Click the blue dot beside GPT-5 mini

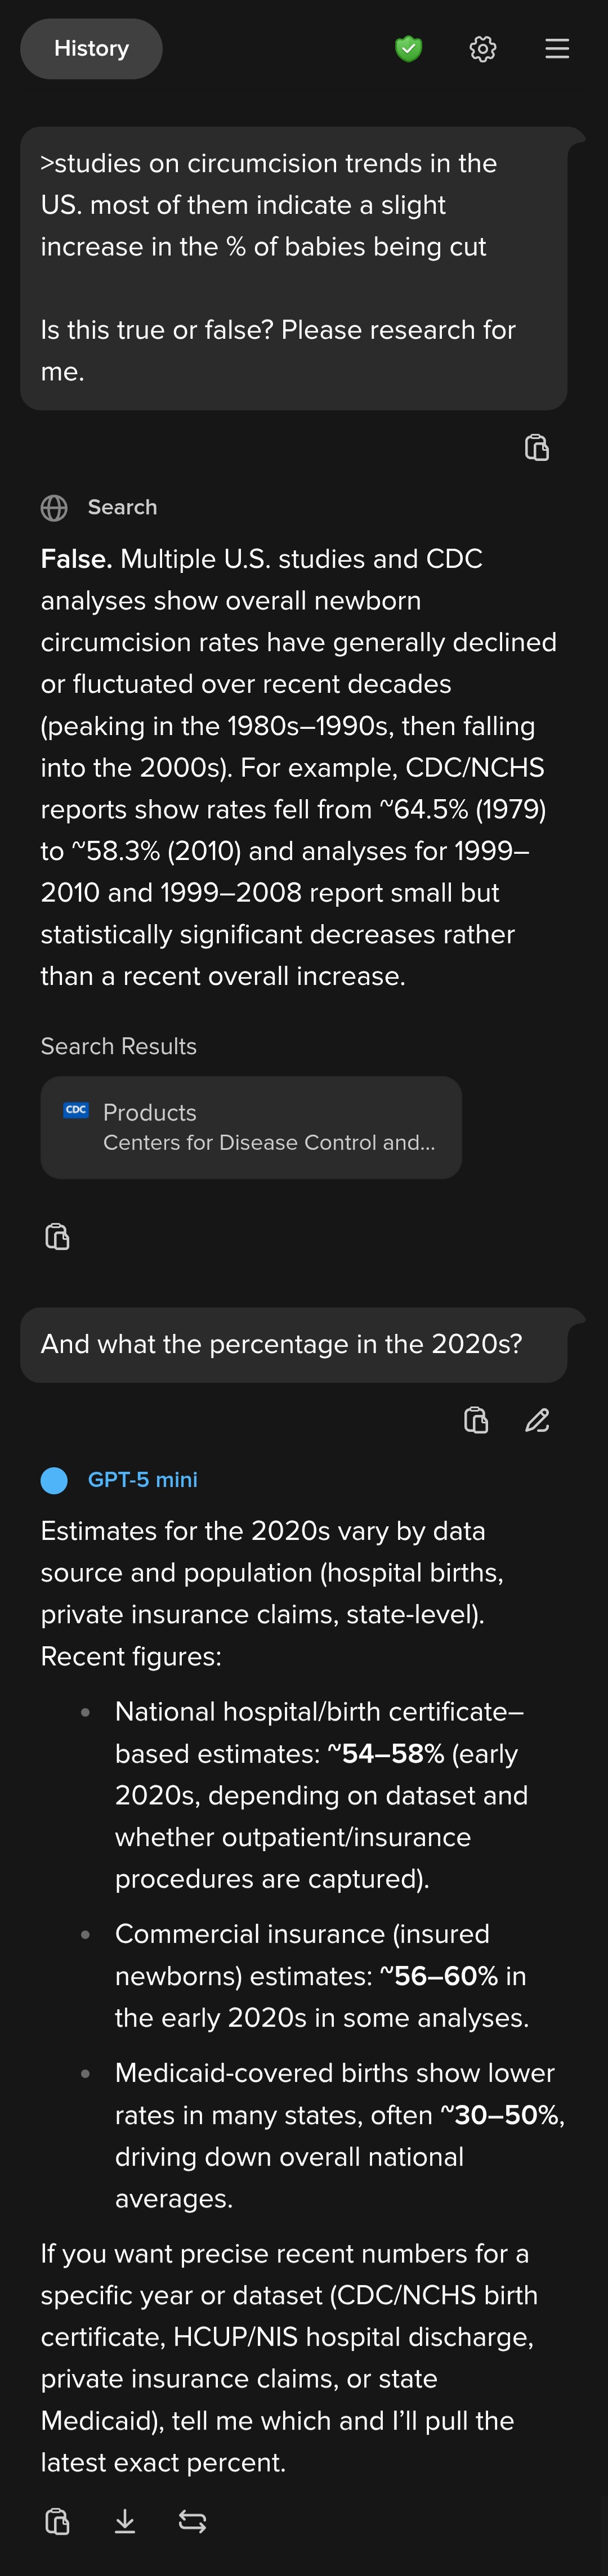[x=54, y=1480]
